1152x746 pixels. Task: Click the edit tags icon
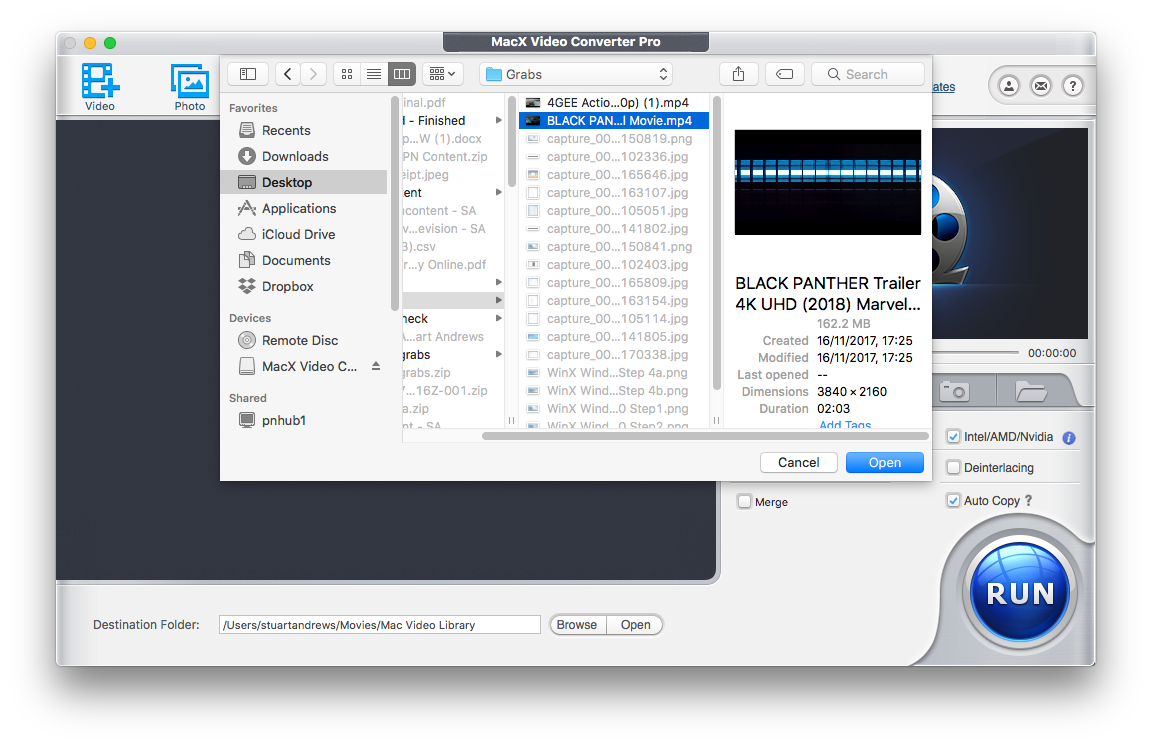(x=785, y=74)
